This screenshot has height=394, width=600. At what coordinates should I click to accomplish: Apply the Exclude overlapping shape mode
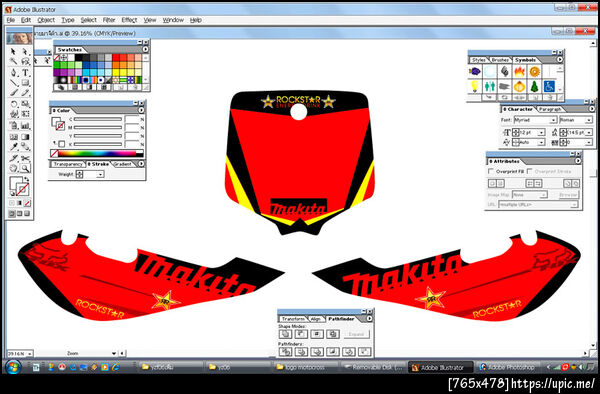click(333, 334)
